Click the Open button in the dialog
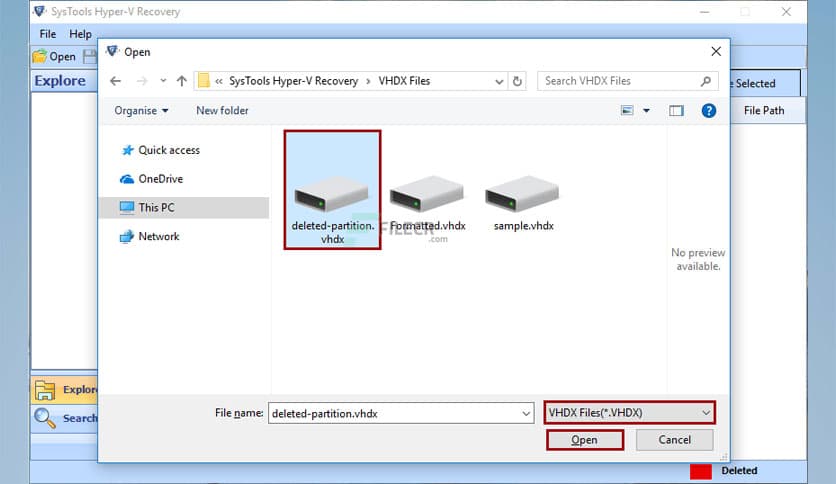 click(x=585, y=440)
